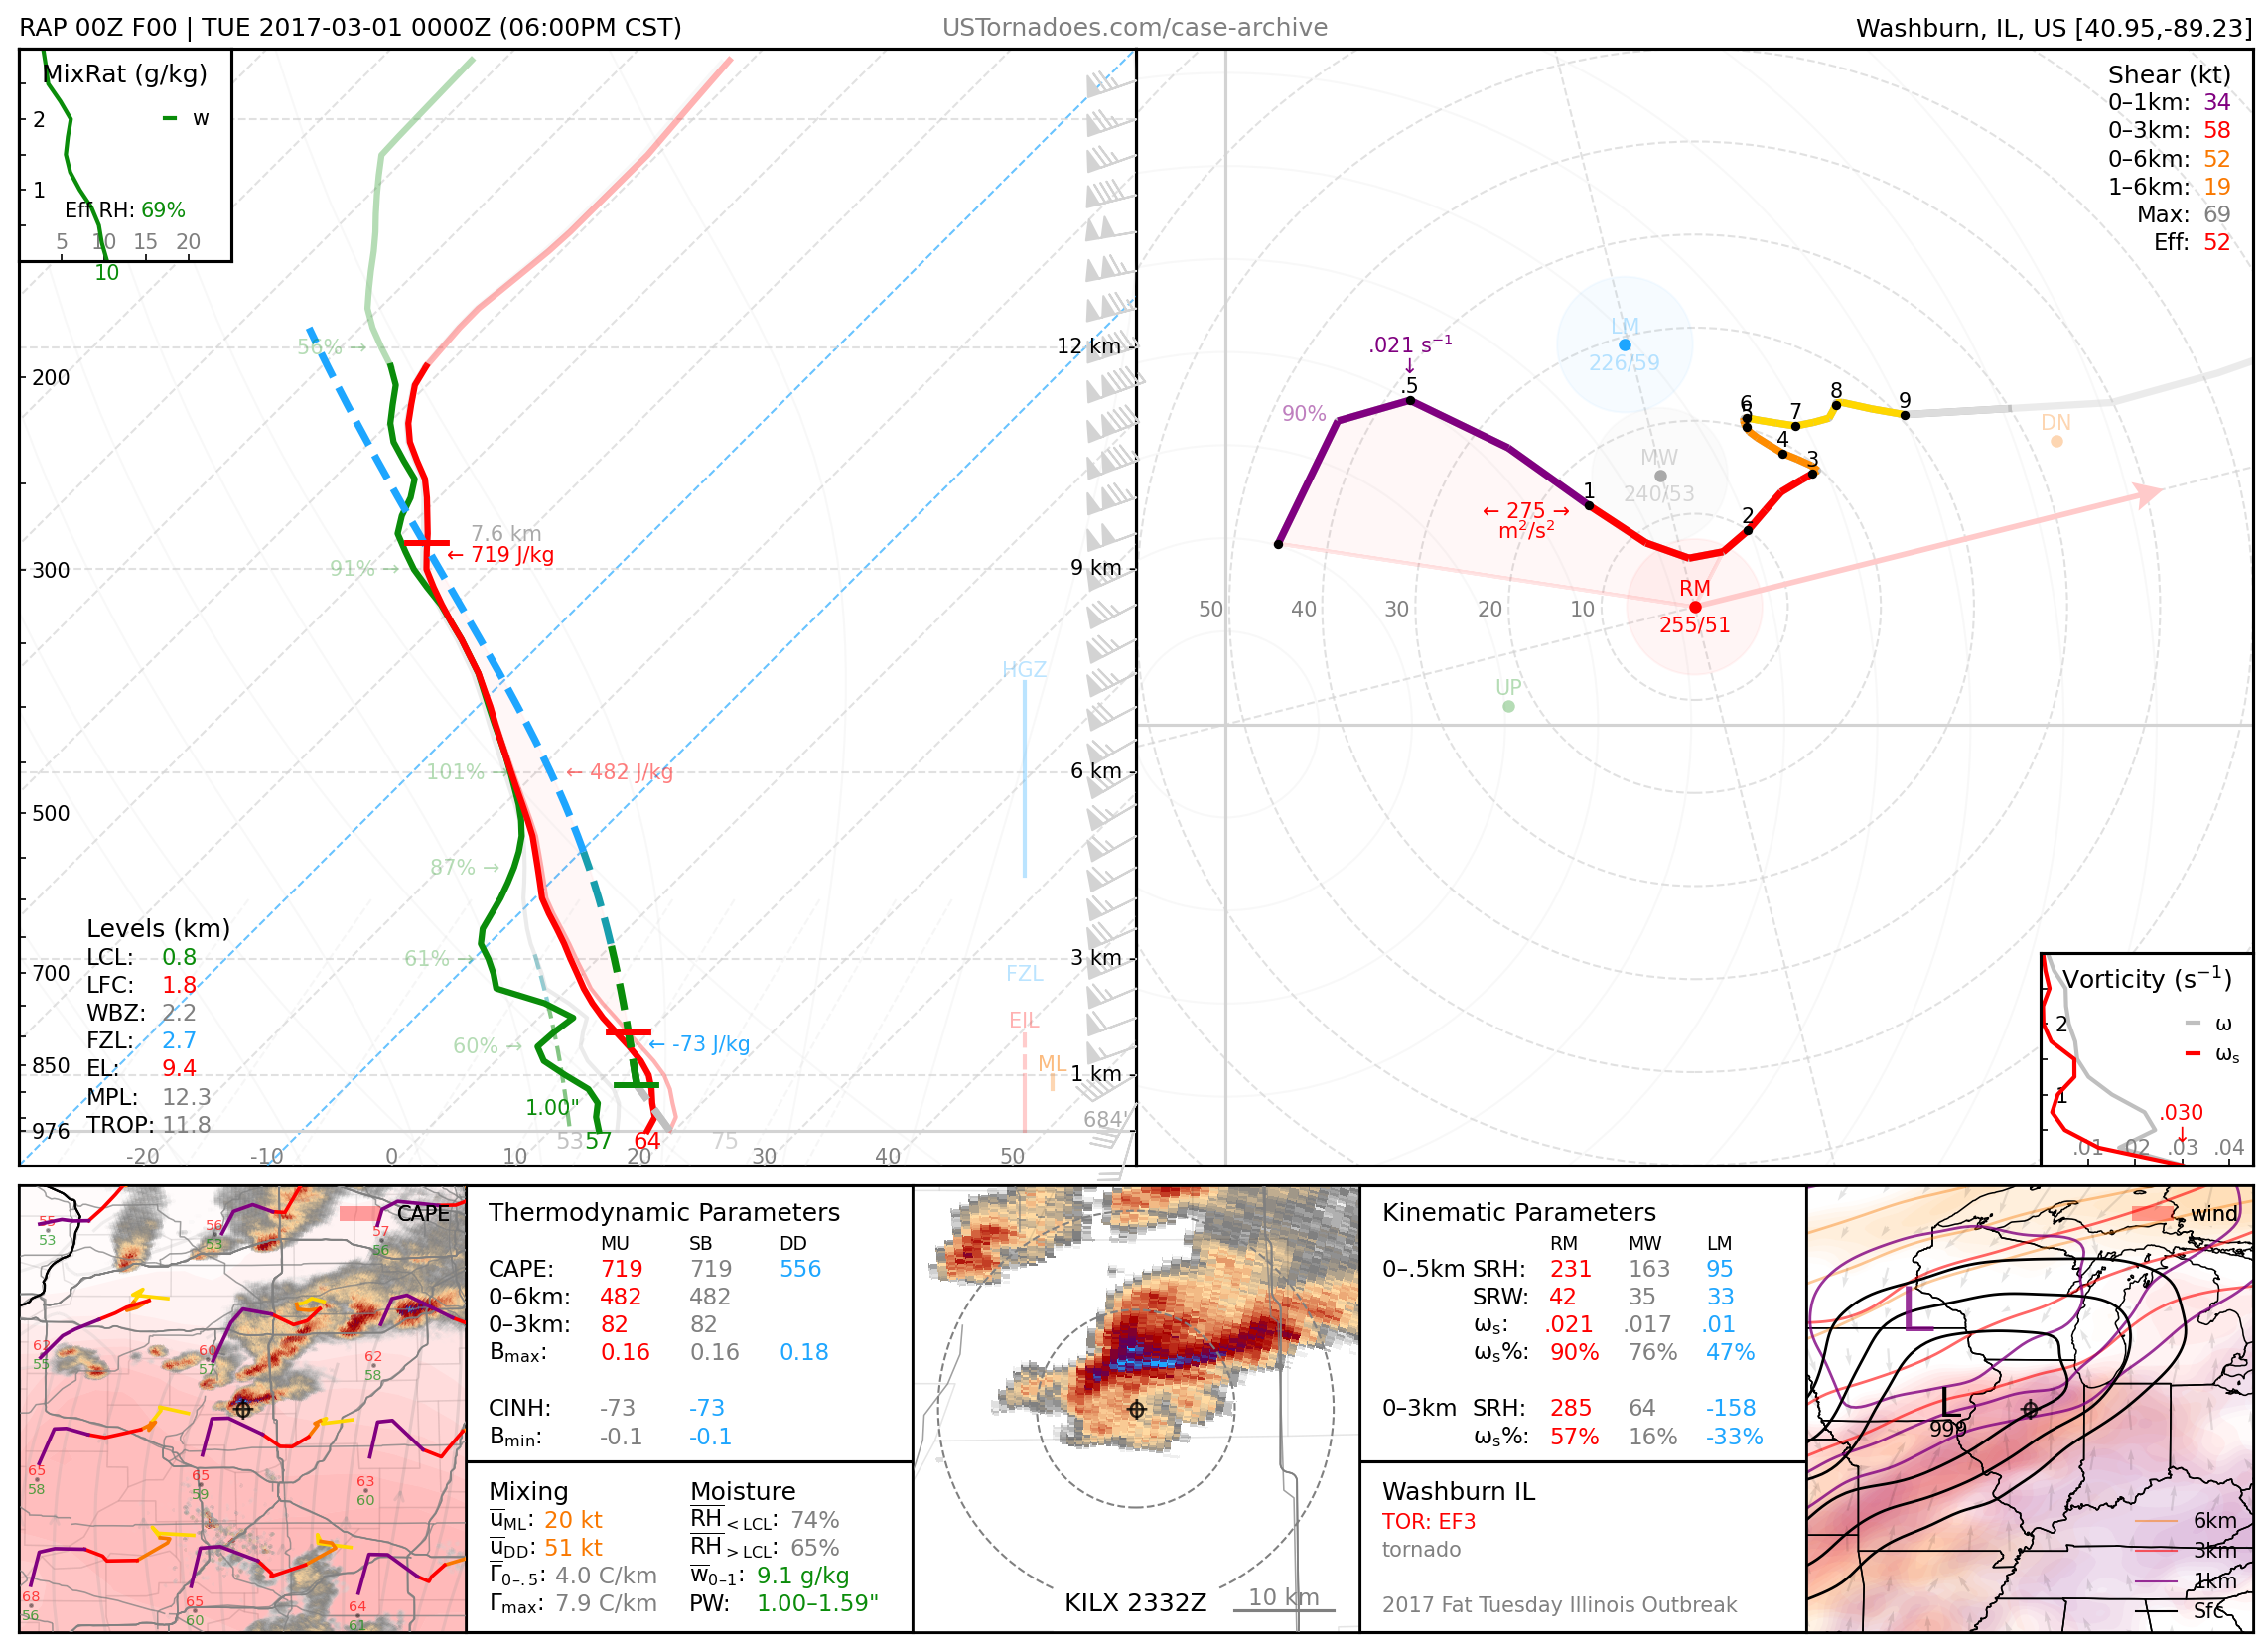Select the gray MW mean-wind dot
The height and width of the screenshot is (1647, 2268).
pos(1660,476)
